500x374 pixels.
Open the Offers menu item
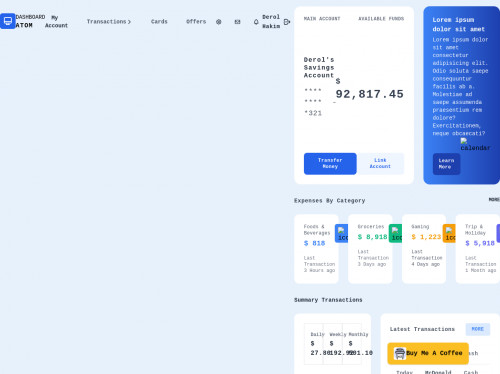pos(196,22)
